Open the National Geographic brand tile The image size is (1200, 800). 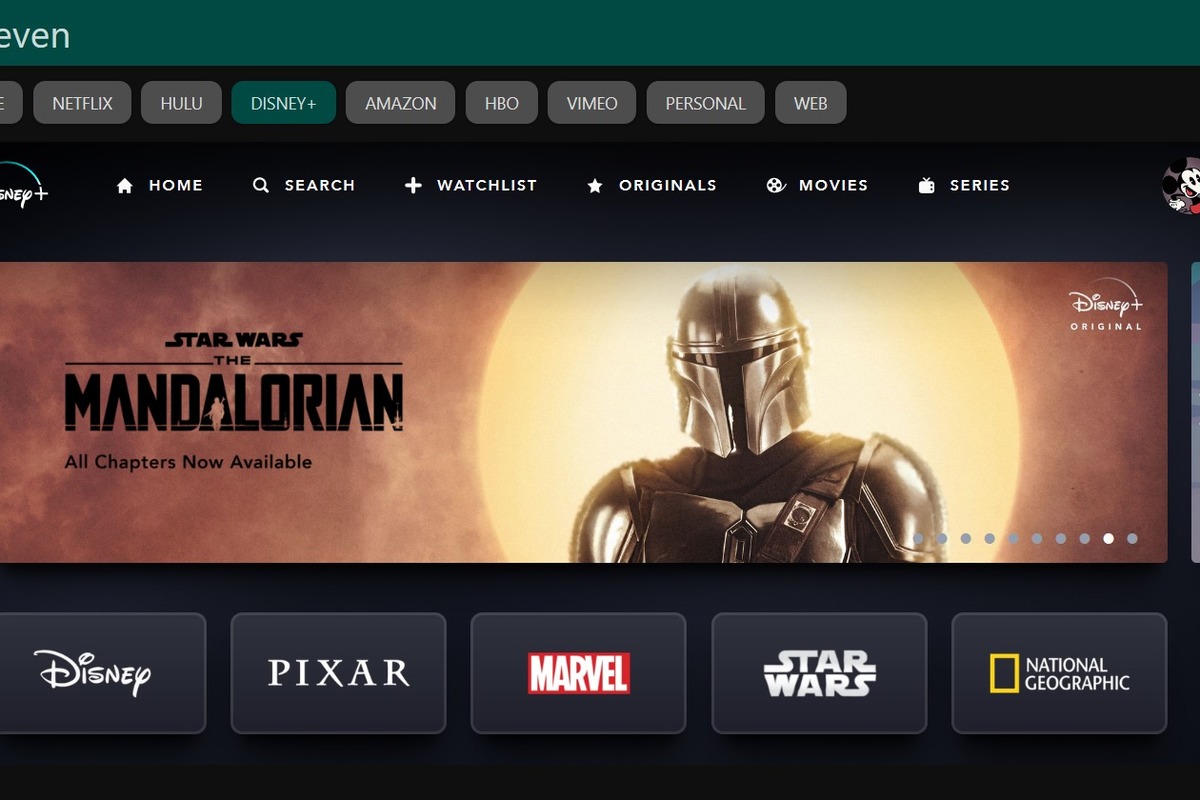click(1059, 673)
